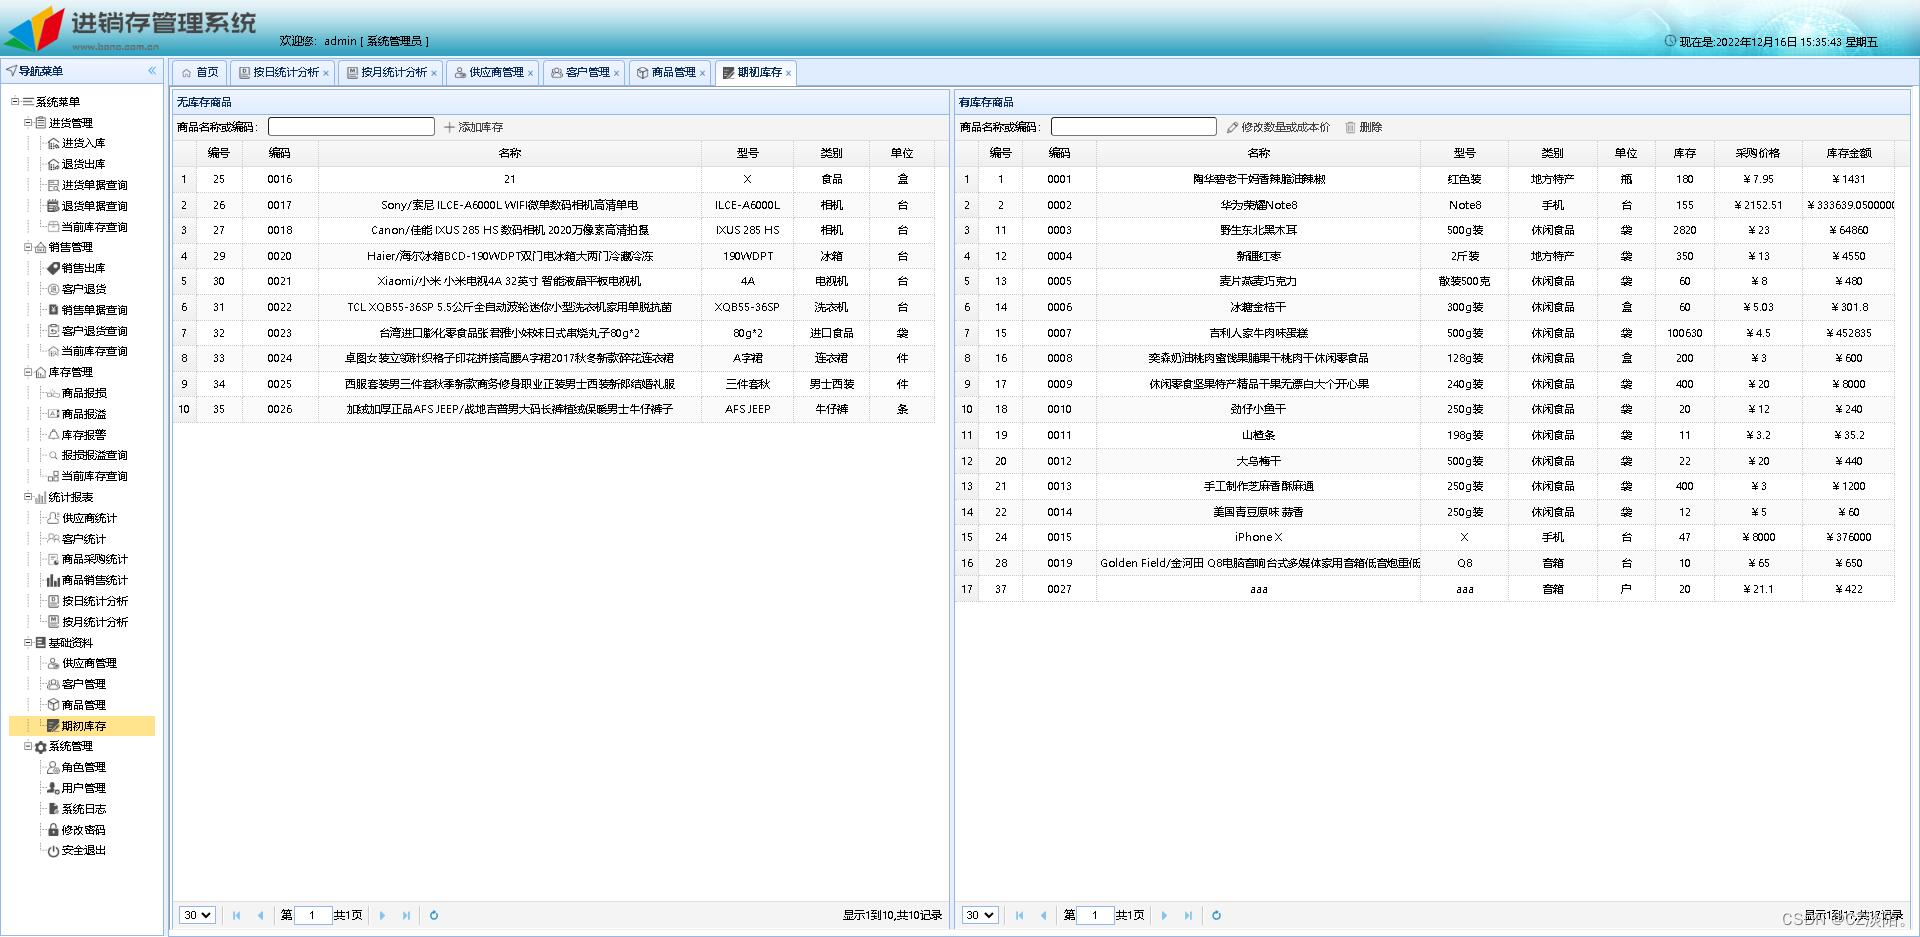The width and height of the screenshot is (1920, 937).
Task: Open 商品报损 in the sidebar tree
Action: click(83, 393)
